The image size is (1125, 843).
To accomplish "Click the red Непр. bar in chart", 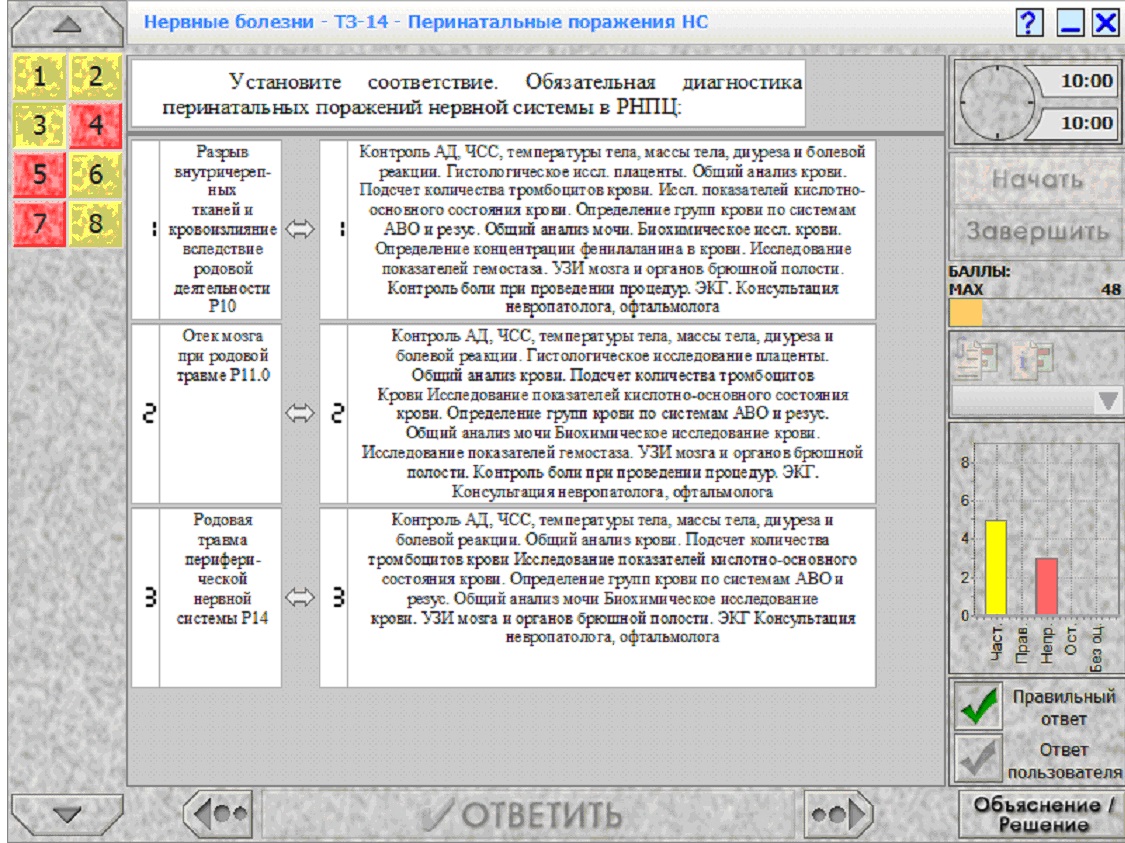I will point(1047,586).
